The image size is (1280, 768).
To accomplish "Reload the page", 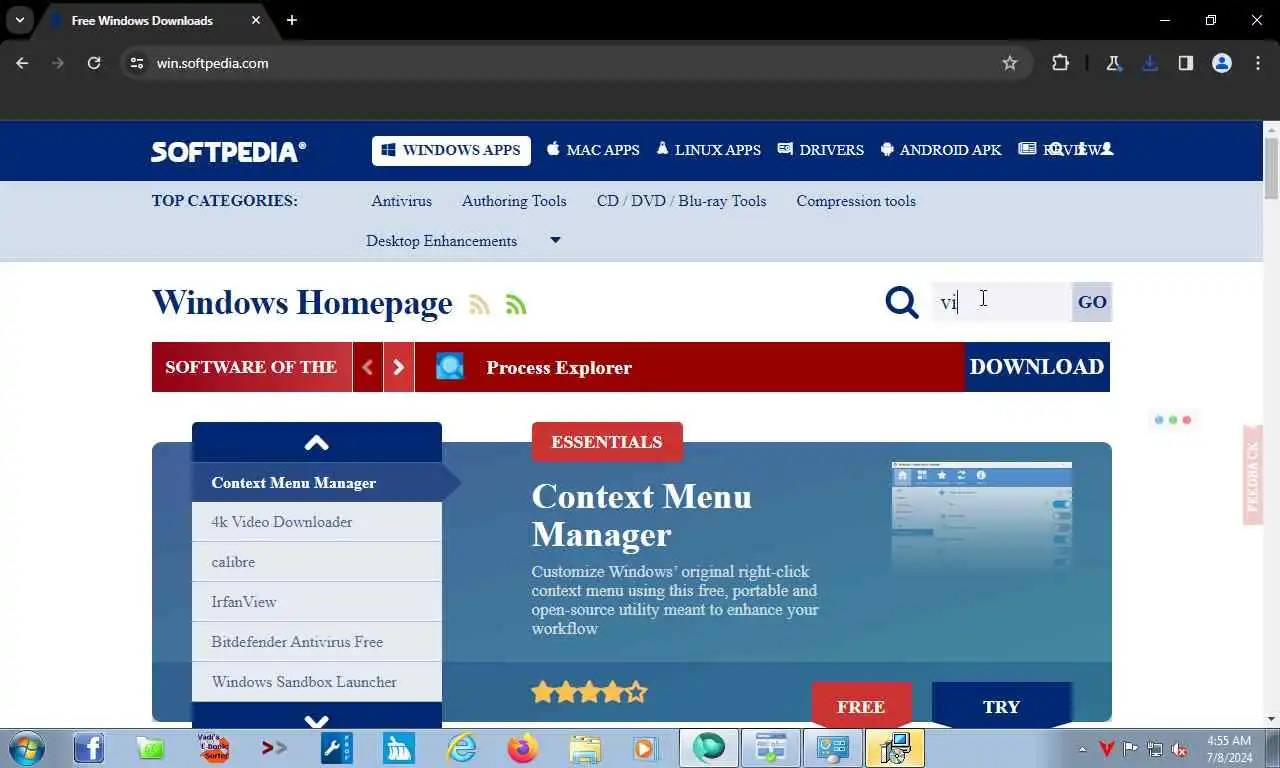I will [94, 63].
